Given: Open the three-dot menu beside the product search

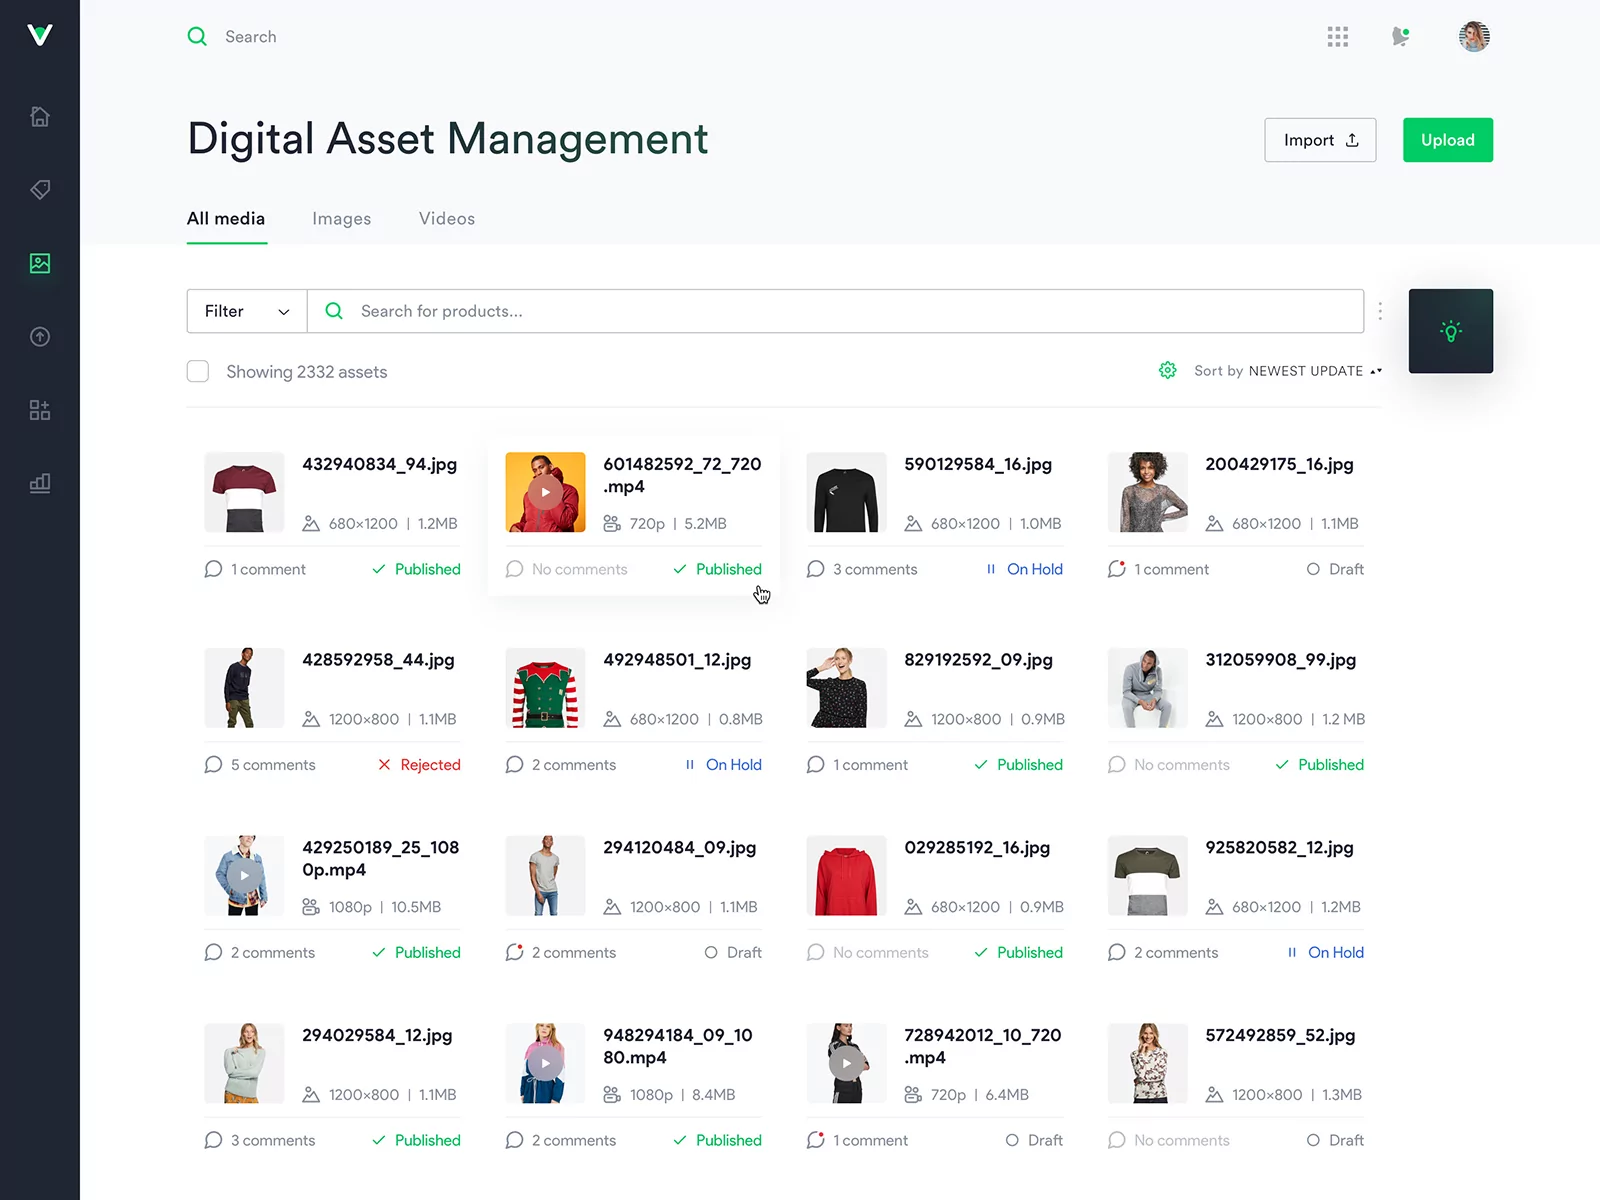Looking at the screenshot, I should (1380, 311).
